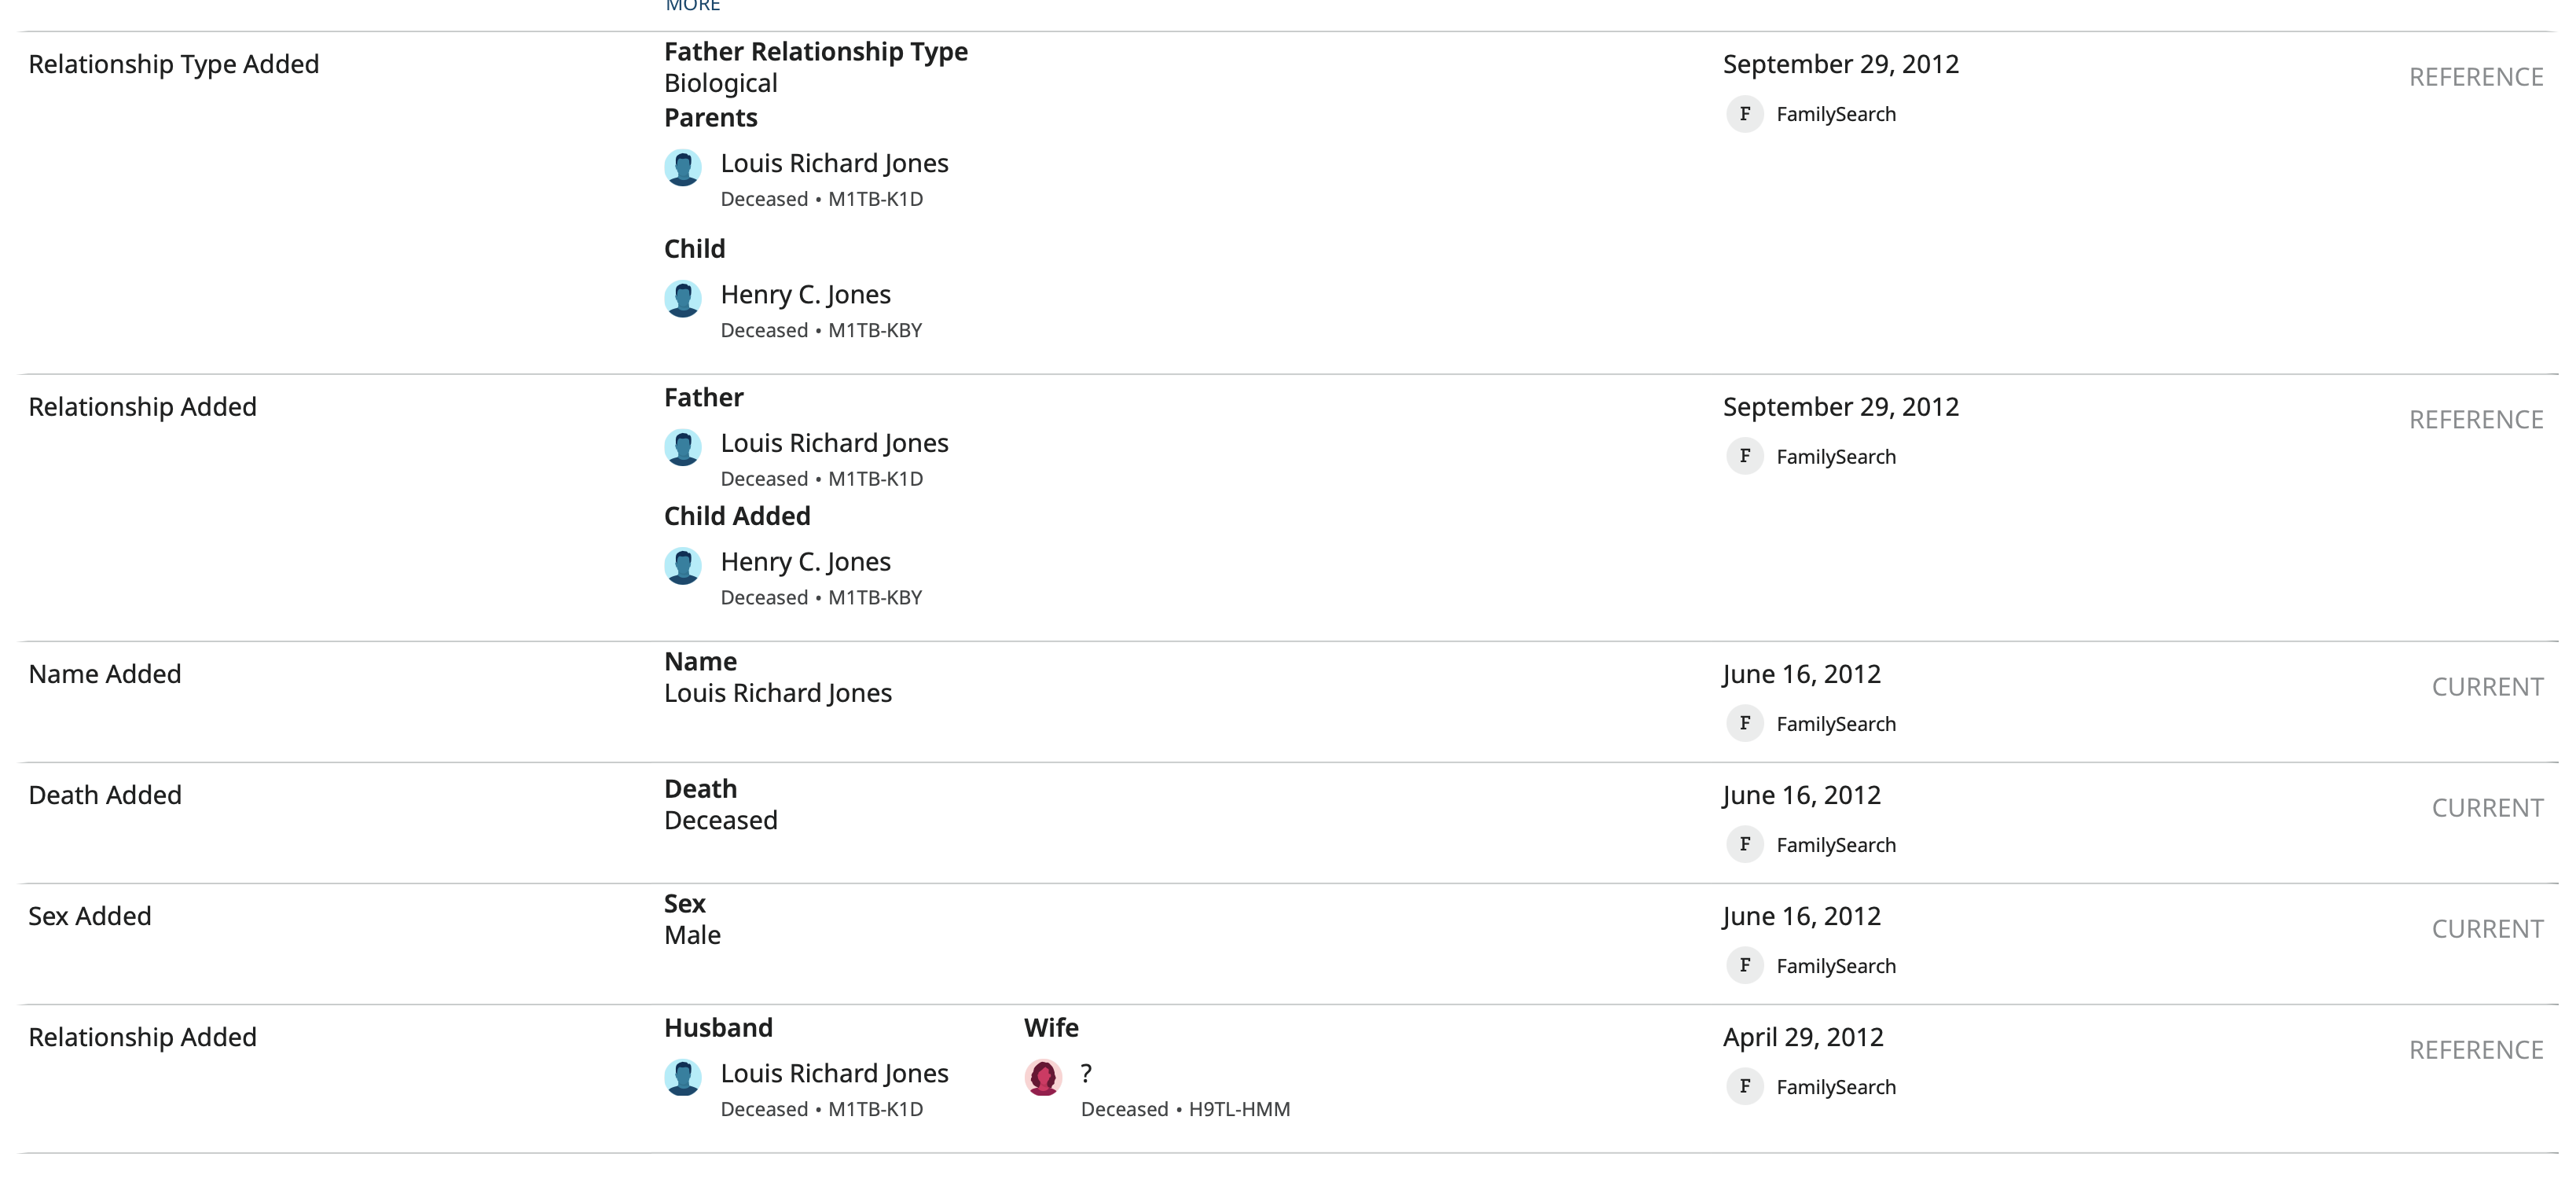Image resolution: width=2576 pixels, height=1179 pixels.
Task: Open Henry C. Jones link under Child
Action: (x=805, y=294)
